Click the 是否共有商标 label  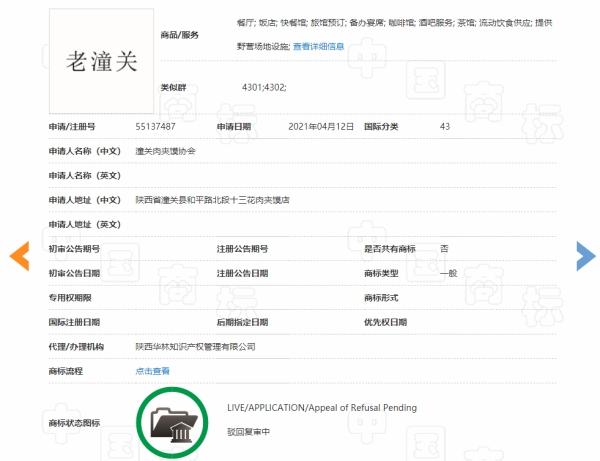[390, 249]
